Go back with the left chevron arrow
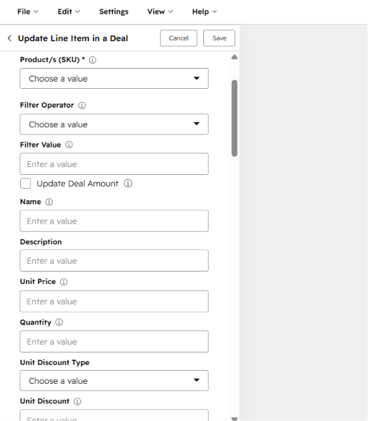Image resolution: width=368 pixels, height=421 pixels. tap(9, 38)
